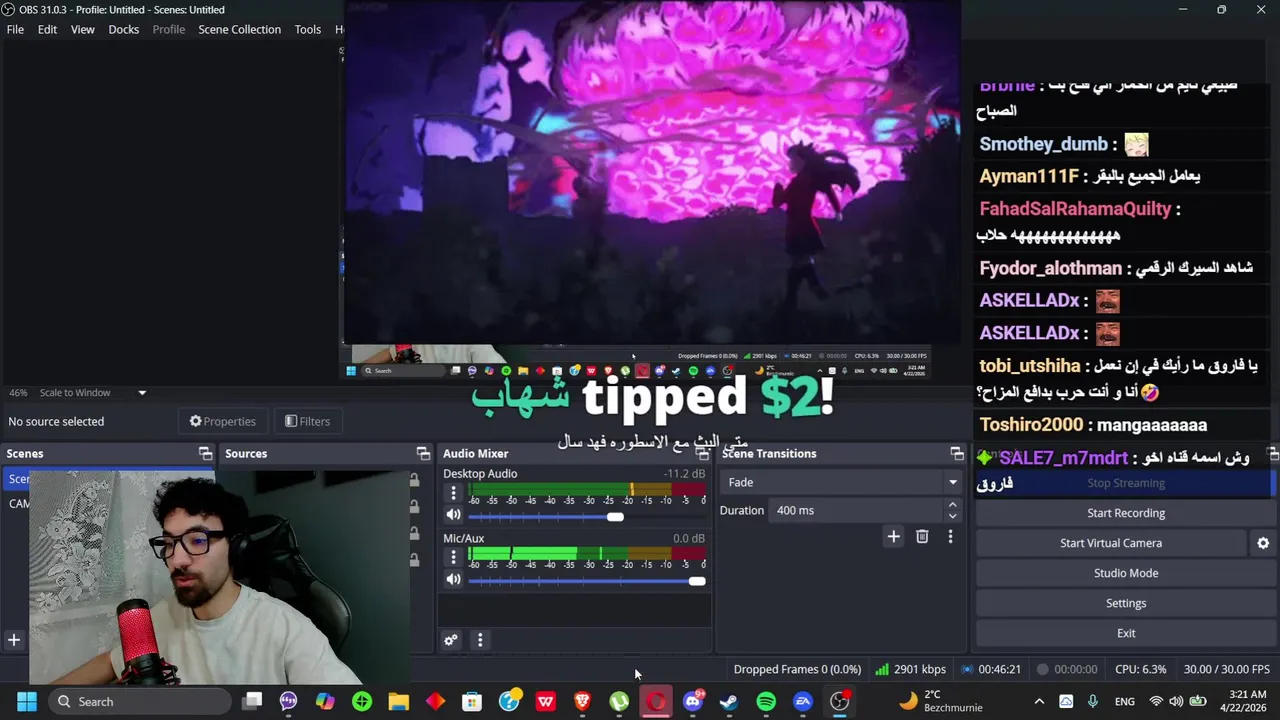Open Discord from the taskbar

[692, 701]
